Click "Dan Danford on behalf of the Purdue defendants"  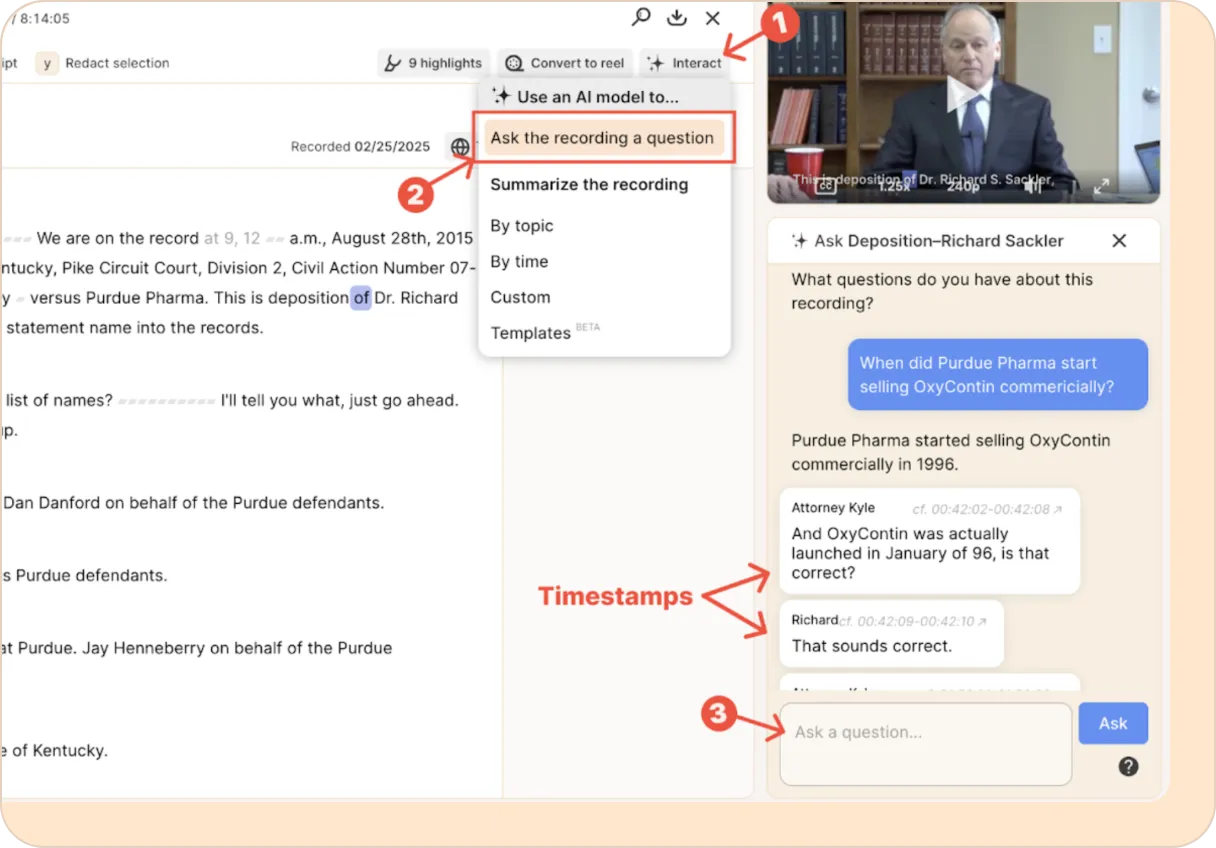(194, 503)
